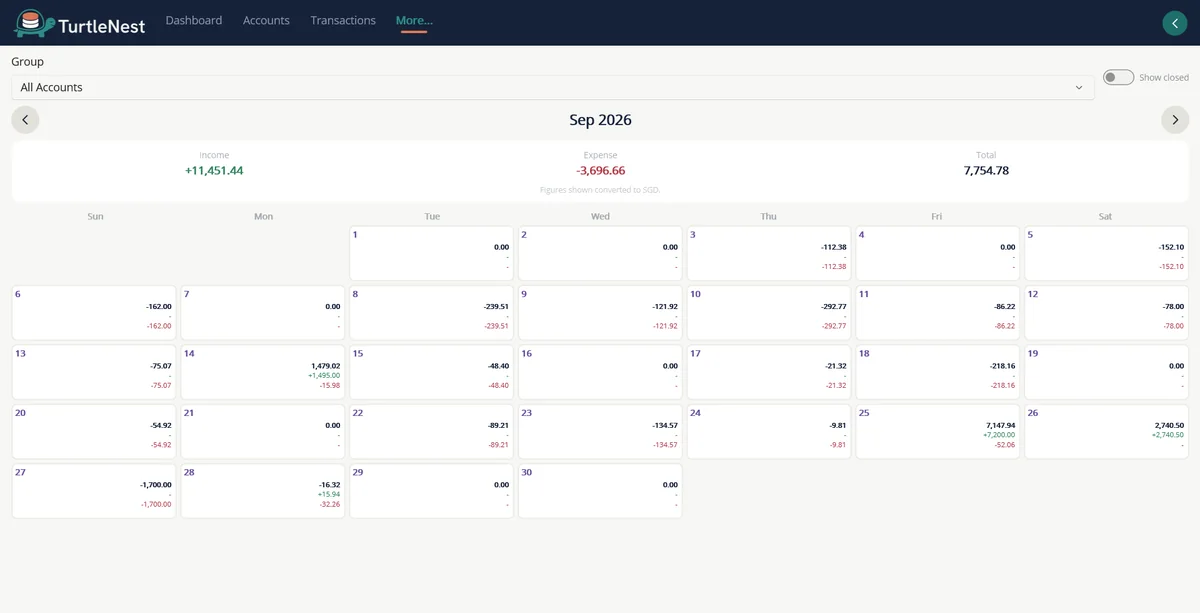Select the calendar day 1 cell
The width and height of the screenshot is (1200, 613).
tap(431, 253)
